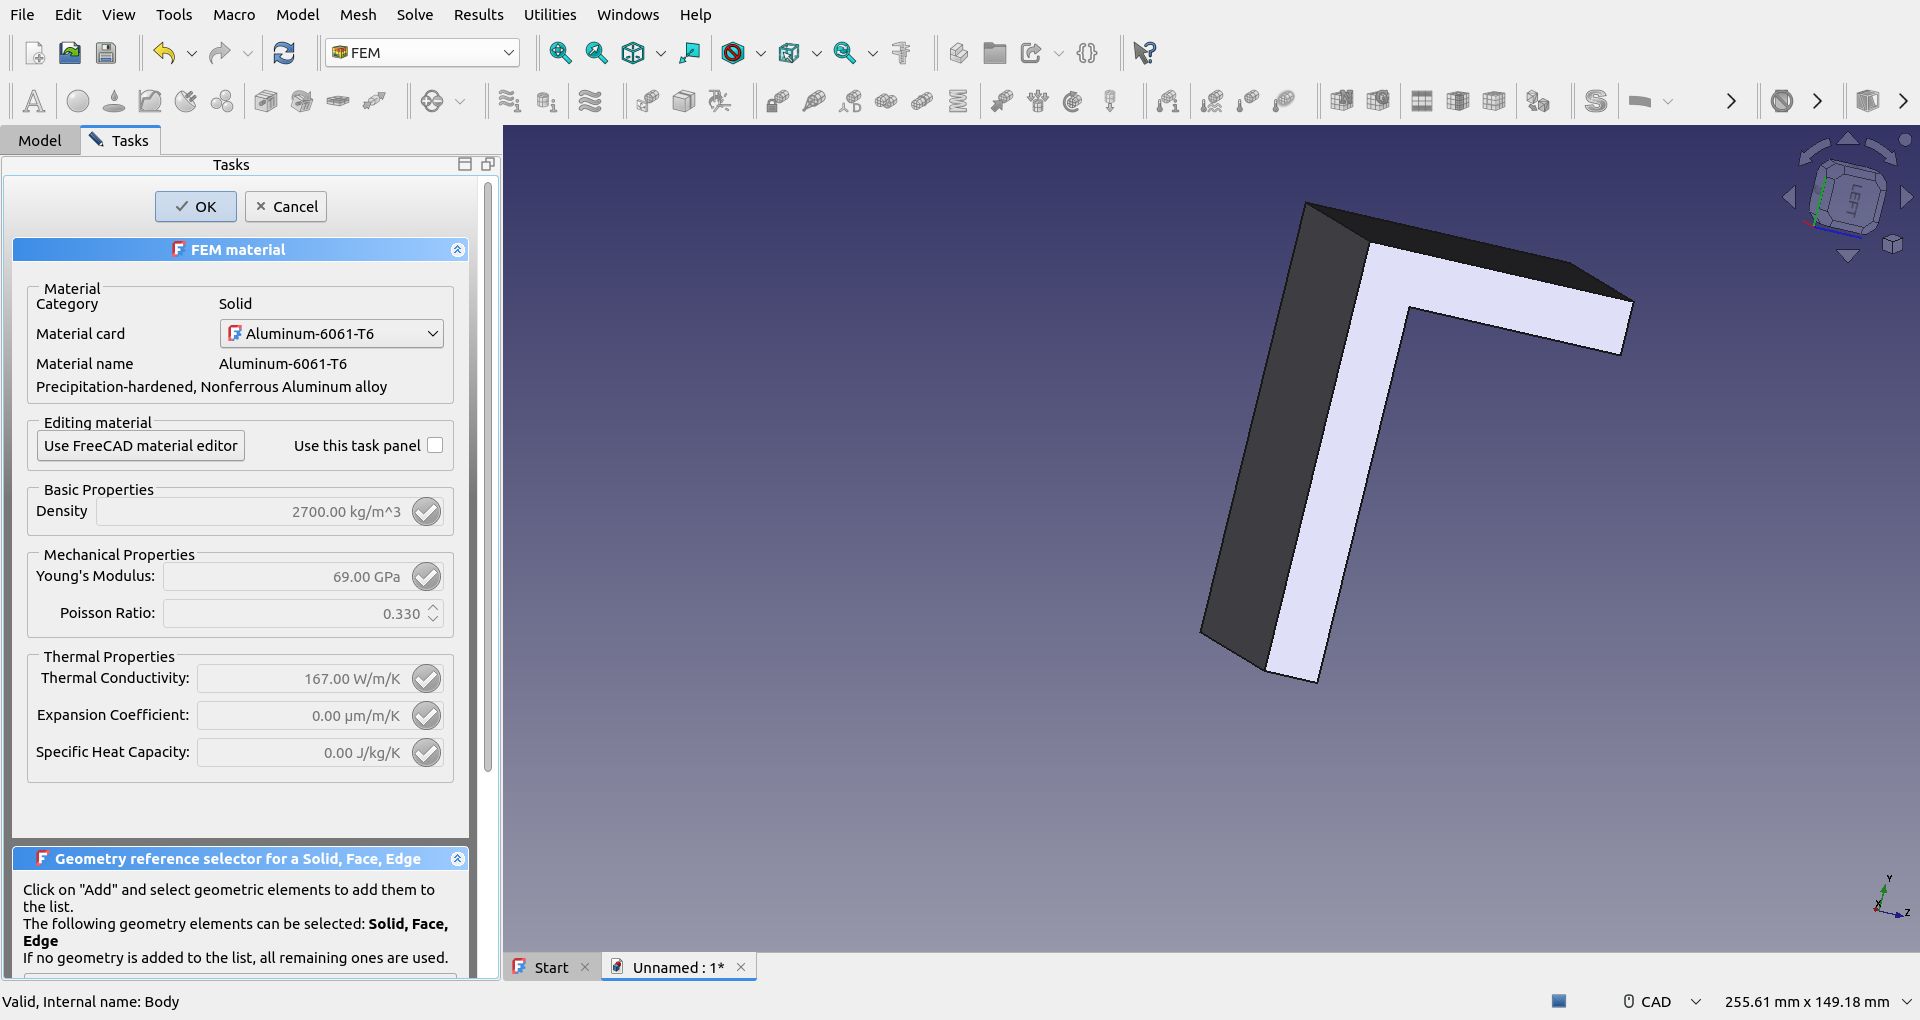
Task: Expand the undo history dropdown arrow
Action: [x=192, y=53]
